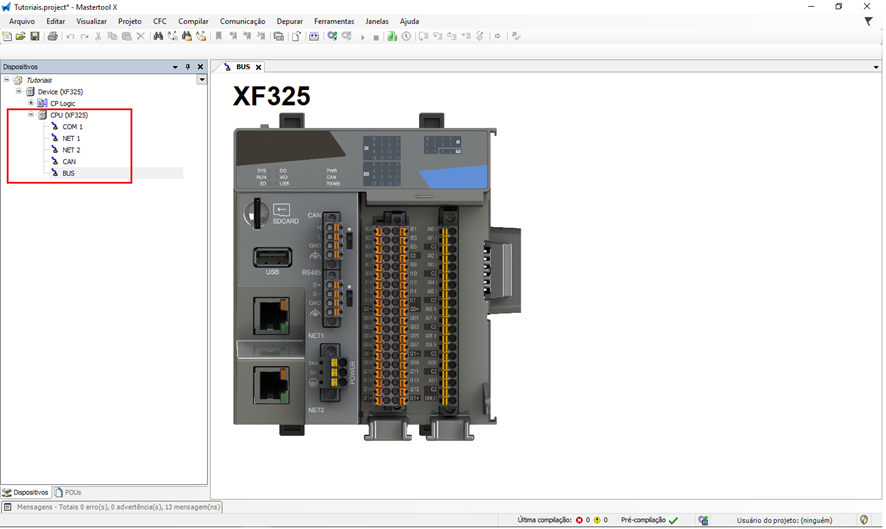Click the filter funnel icon at top right

coord(868,21)
